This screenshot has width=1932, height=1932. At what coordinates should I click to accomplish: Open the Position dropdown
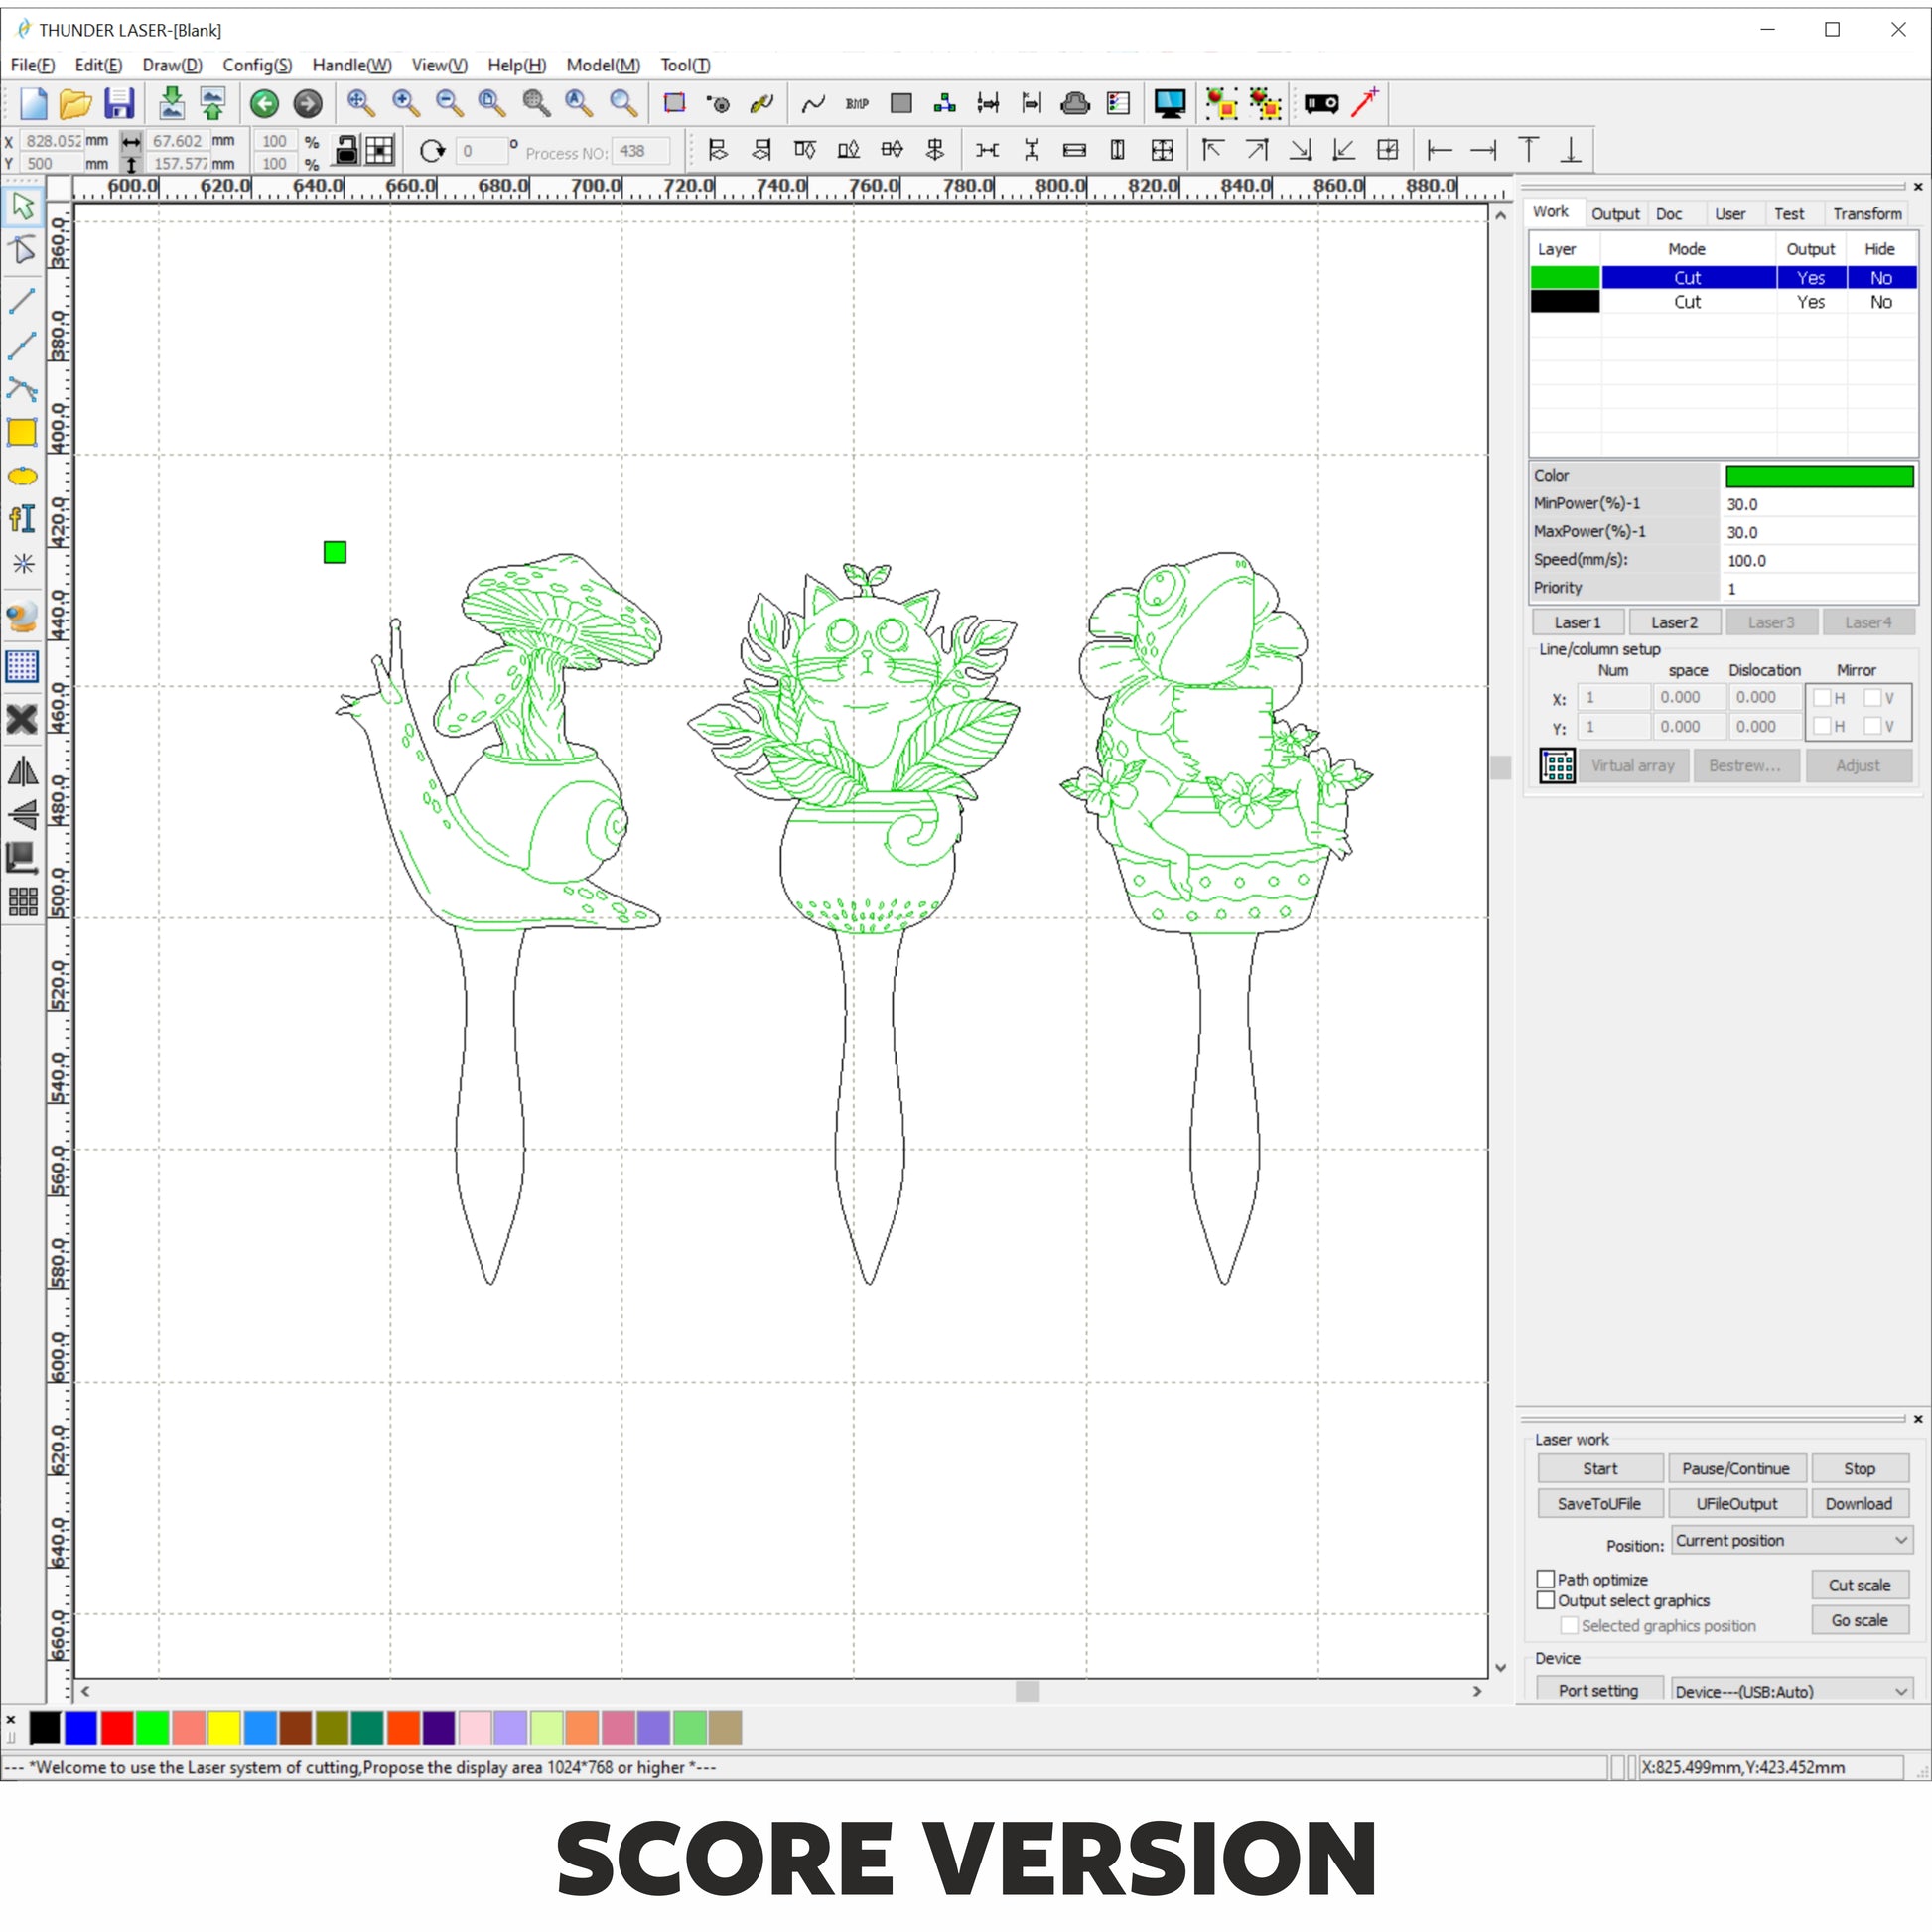click(1791, 1540)
